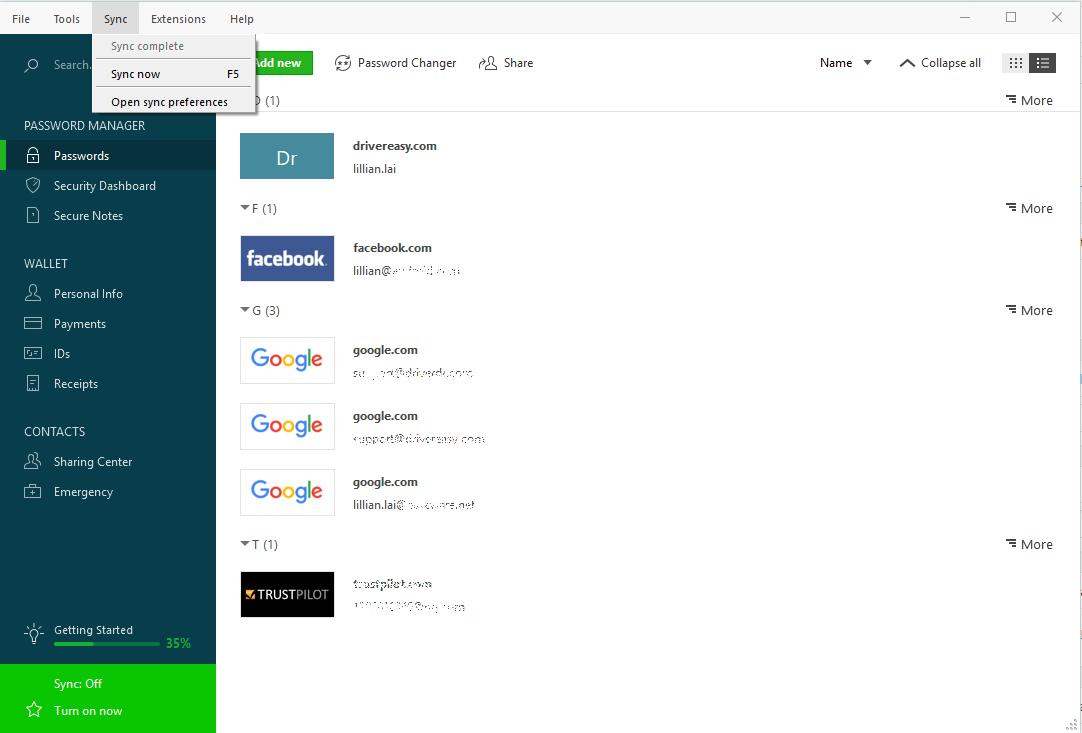Click the Password Changer icon
The height and width of the screenshot is (733, 1082).
tap(343, 63)
